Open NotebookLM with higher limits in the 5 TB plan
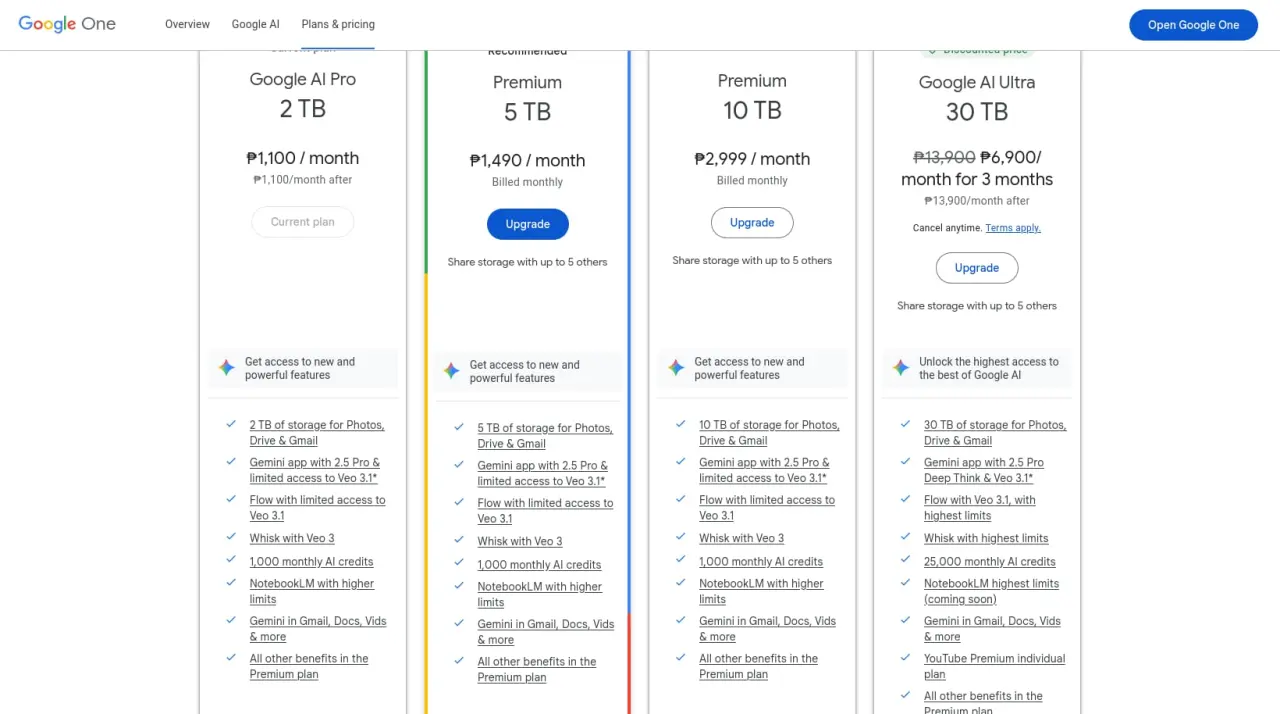Image resolution: width=1280 pixels, height=714 pixels. coord(540,594)
